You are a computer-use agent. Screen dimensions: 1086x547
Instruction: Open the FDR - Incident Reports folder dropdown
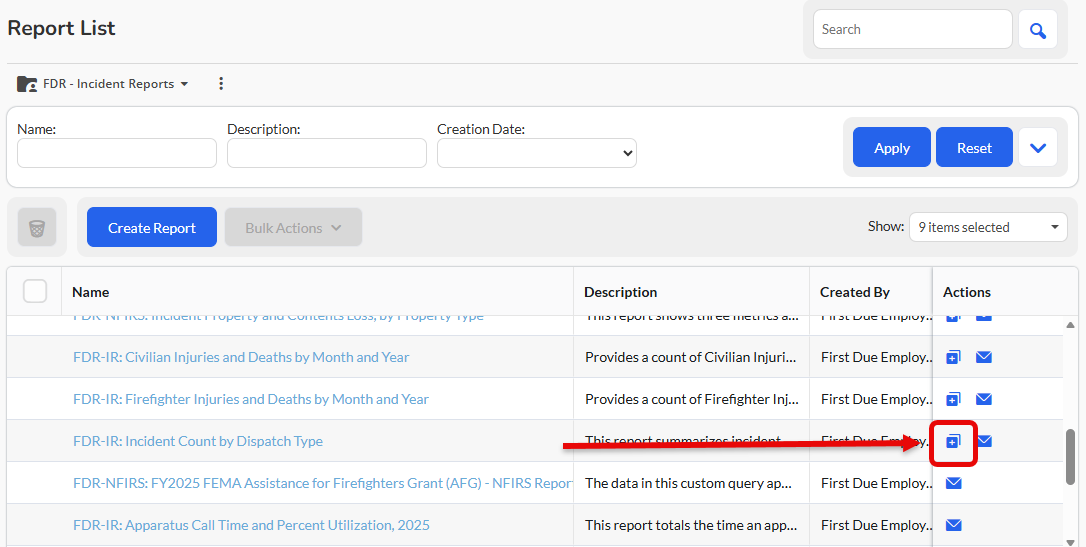(x=116, y=84)
